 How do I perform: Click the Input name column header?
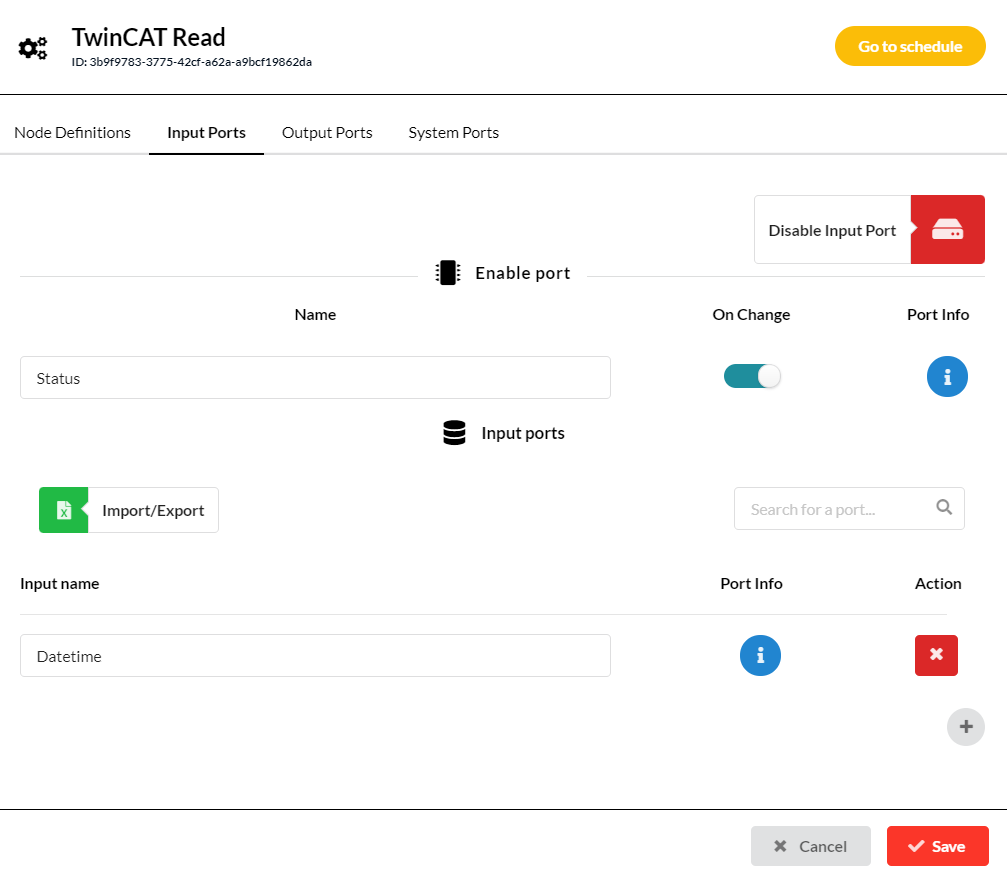tap(60, 584)
